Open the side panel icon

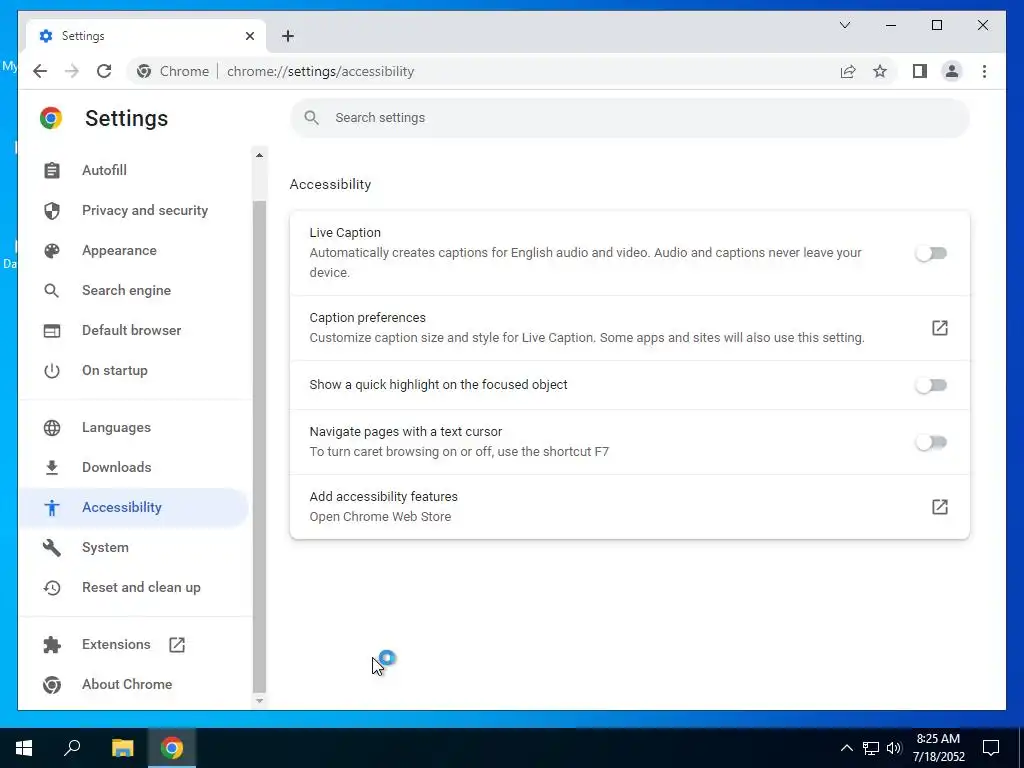pyautogui.click(x=920, y=71)
